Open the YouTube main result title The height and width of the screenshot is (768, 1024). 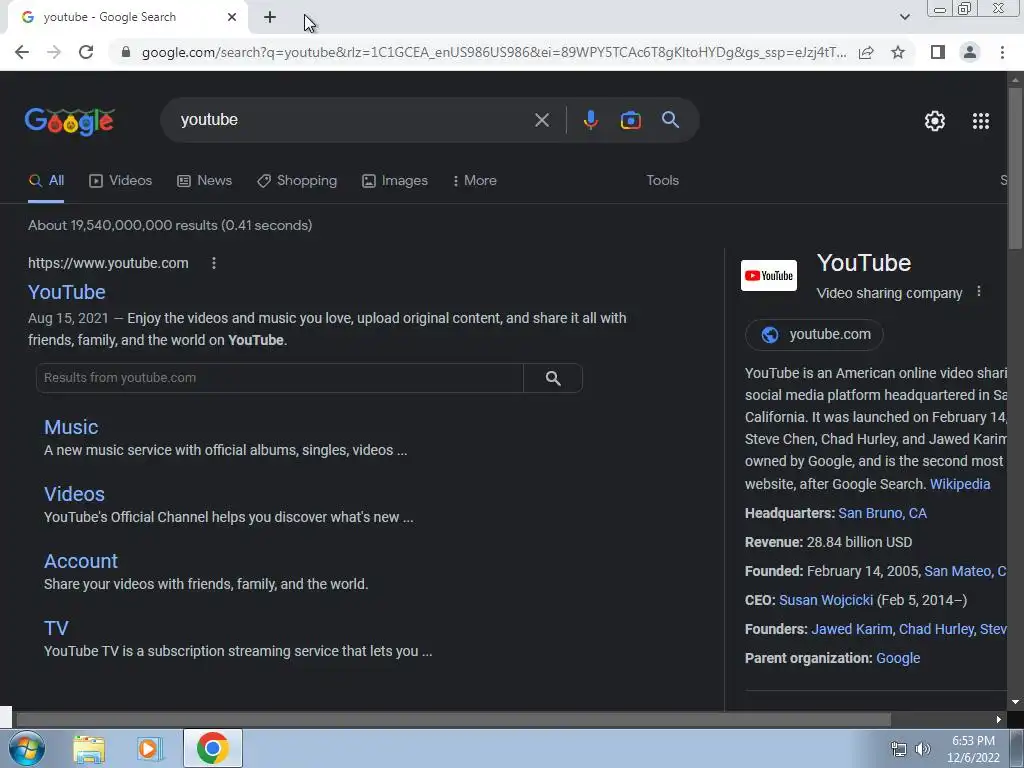(67, 292)
